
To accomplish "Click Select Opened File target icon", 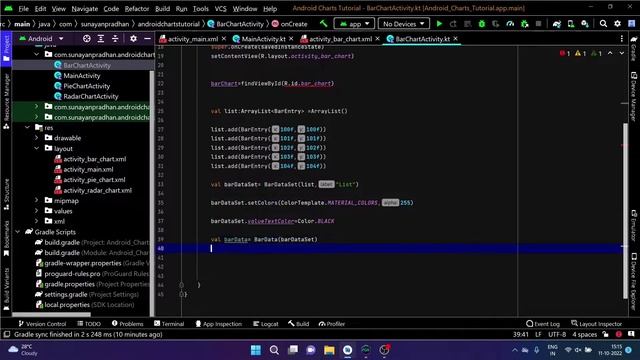I will (87, 38).
